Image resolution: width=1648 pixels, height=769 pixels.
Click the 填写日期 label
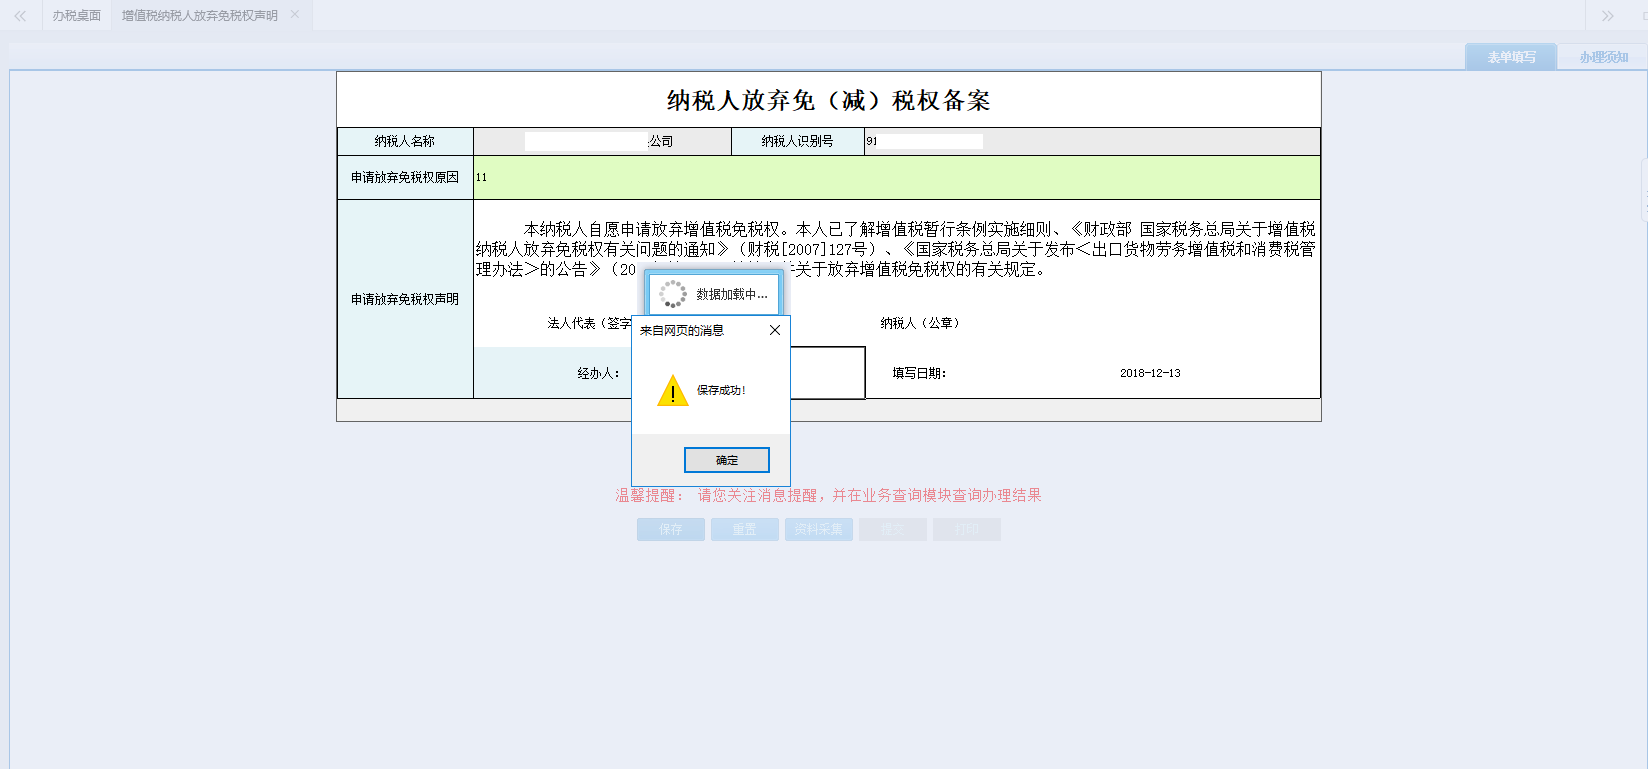click(x=919, y=373)
